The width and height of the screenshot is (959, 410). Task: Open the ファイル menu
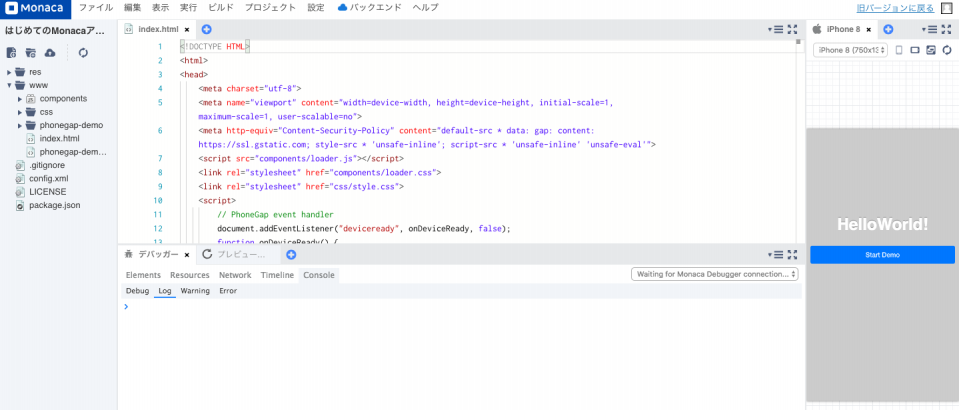click(x=96, y=8)
